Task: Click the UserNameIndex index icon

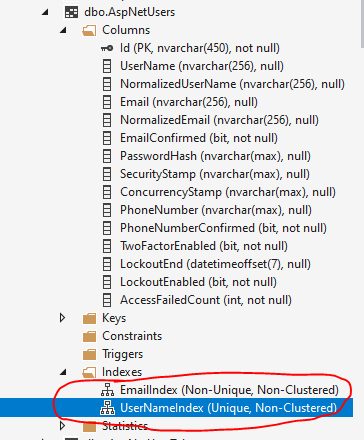Action: tap(107, 408)
